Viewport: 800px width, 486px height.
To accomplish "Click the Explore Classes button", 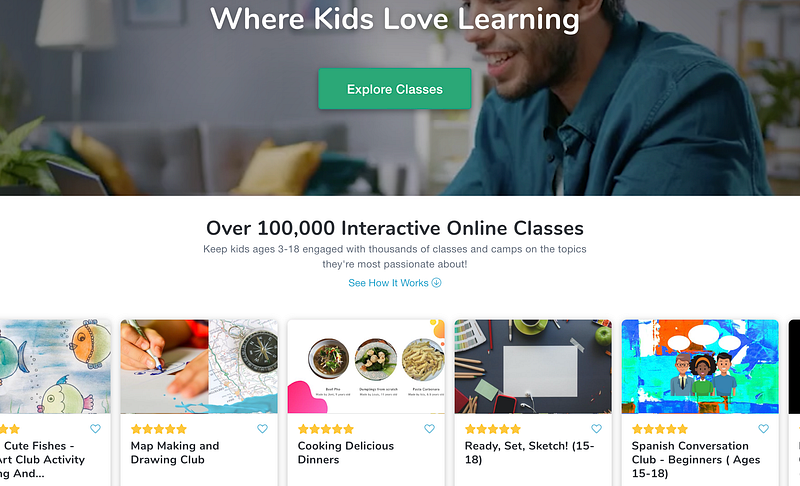I will [394, 89].
